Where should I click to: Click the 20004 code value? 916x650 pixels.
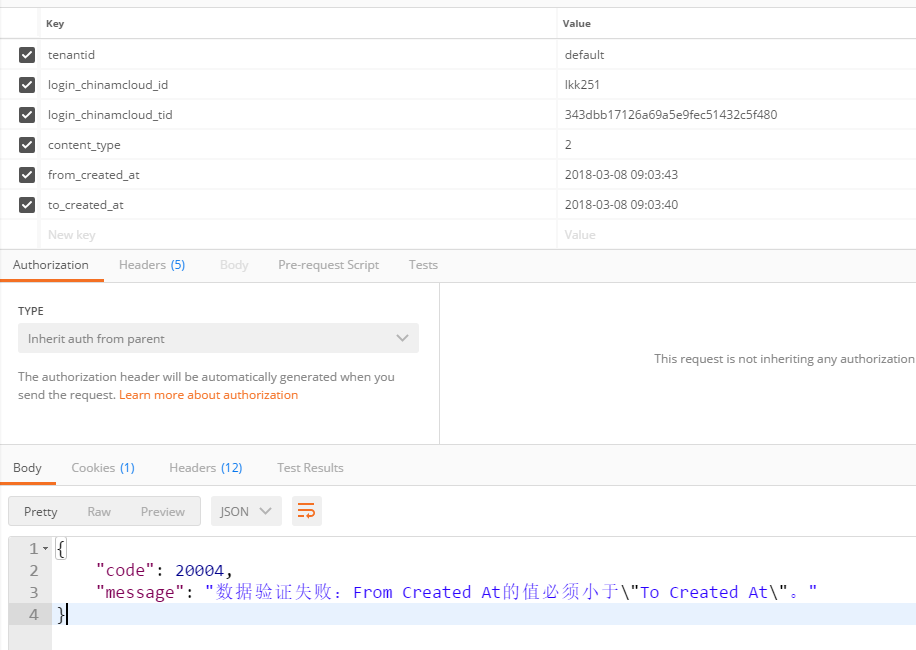pos(199,571)
